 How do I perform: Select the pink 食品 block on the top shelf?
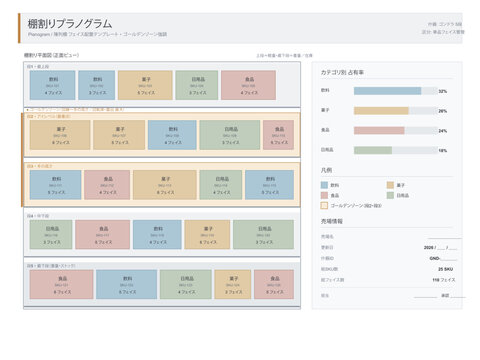[x=248, y=85]
